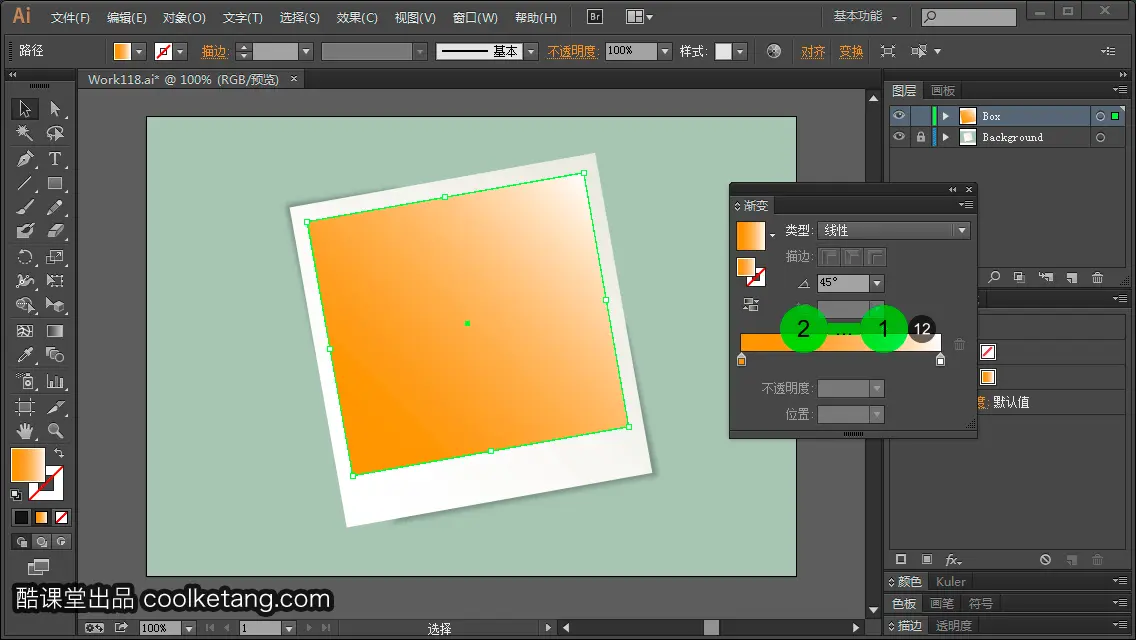
Task: Open the gradient angle dropdown
Action: point(877,283)
